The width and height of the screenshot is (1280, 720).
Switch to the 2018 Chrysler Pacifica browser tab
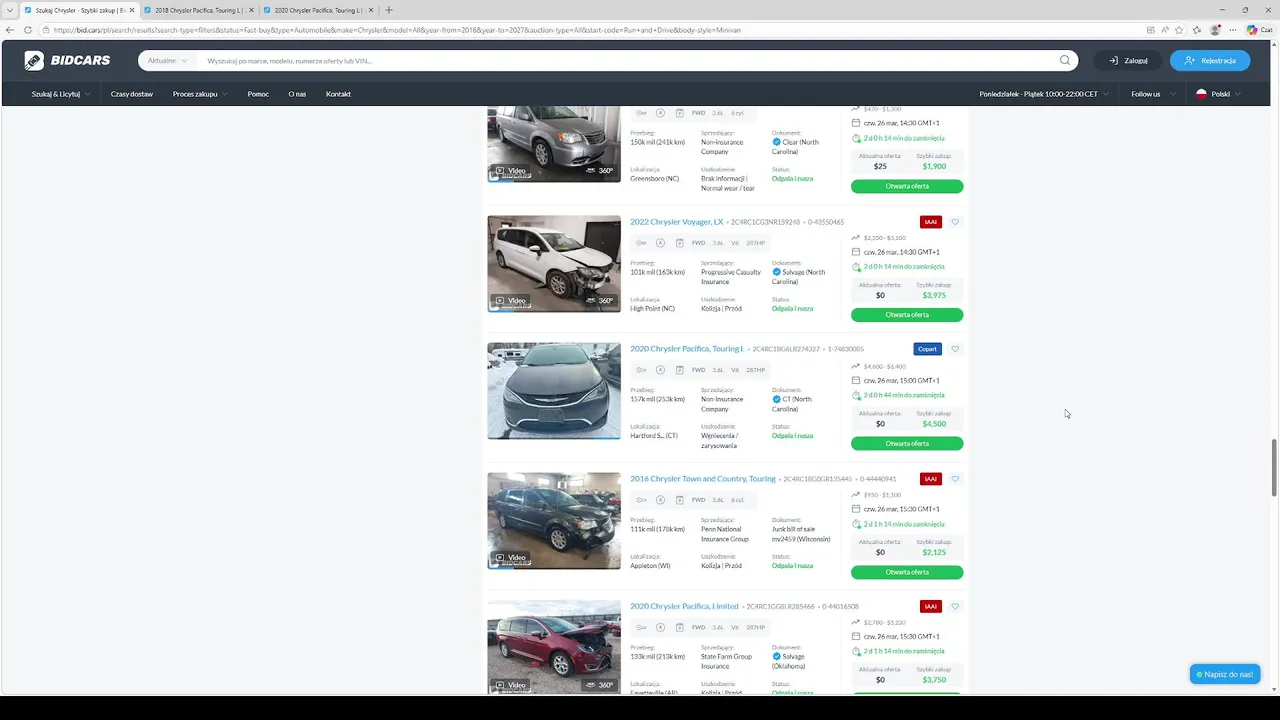(x=197, y=10)
